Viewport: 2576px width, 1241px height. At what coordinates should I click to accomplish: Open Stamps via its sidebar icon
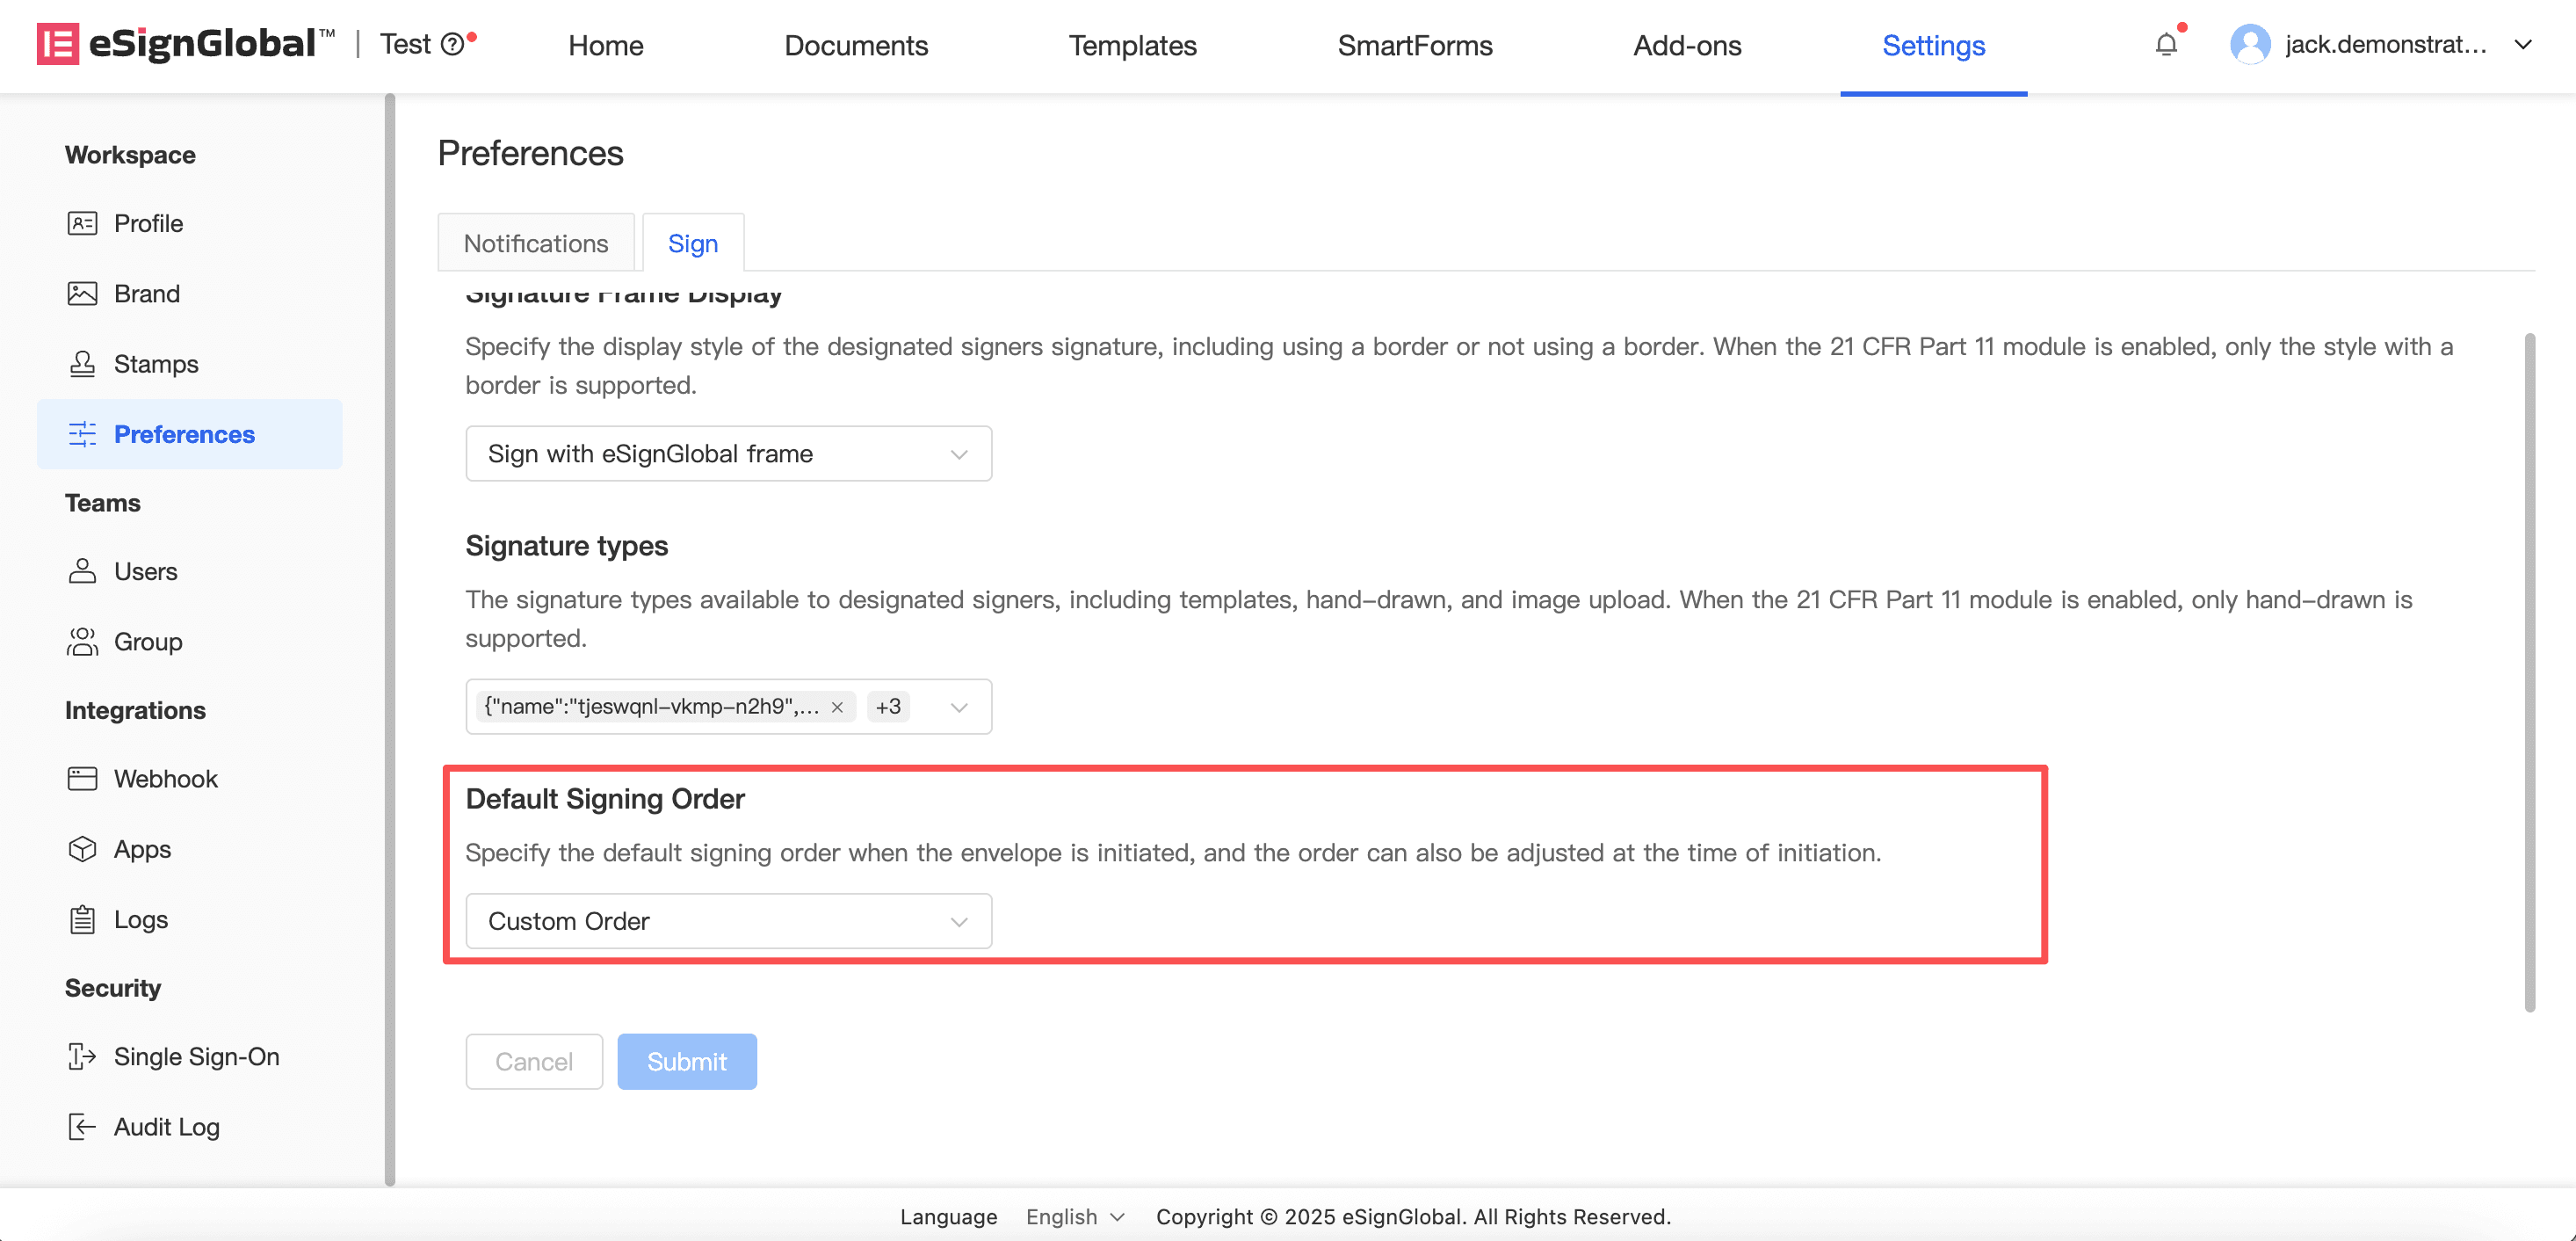82,364
